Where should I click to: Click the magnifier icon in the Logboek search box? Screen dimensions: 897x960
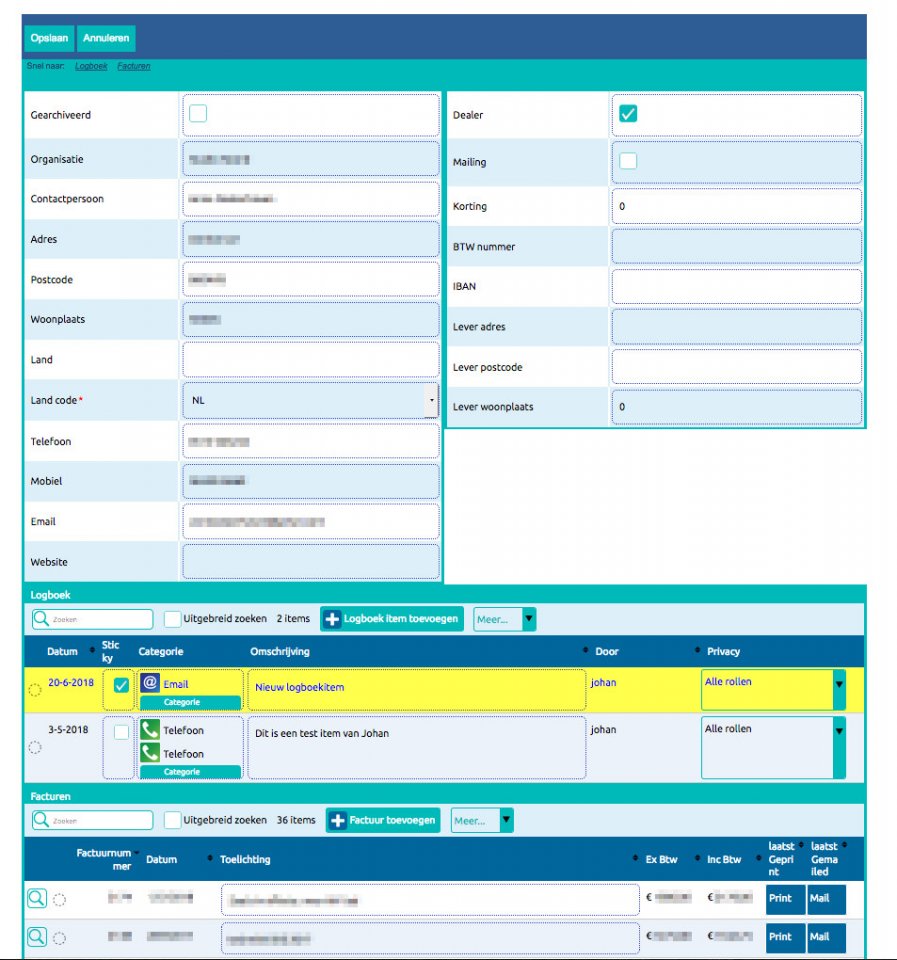[x=41, y=618]
